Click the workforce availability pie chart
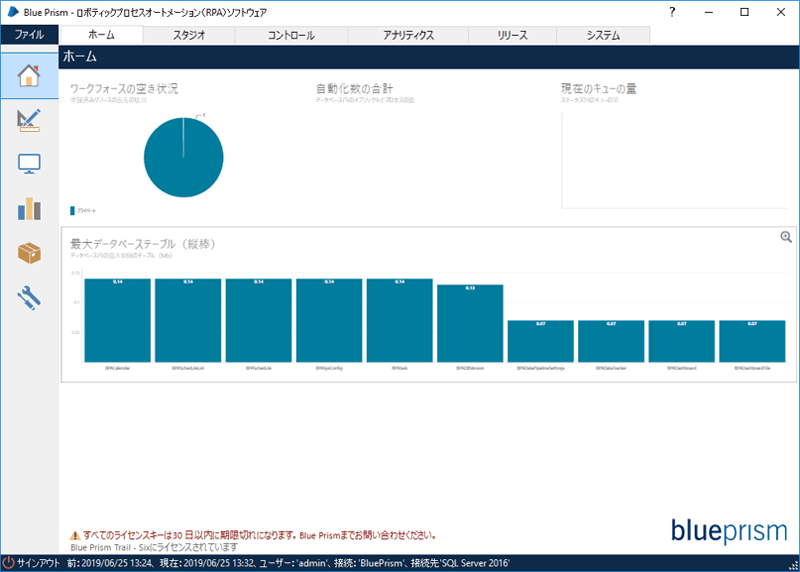Viewport: 800px width, 572px height. pyautogui.click(x=184, y=157)
